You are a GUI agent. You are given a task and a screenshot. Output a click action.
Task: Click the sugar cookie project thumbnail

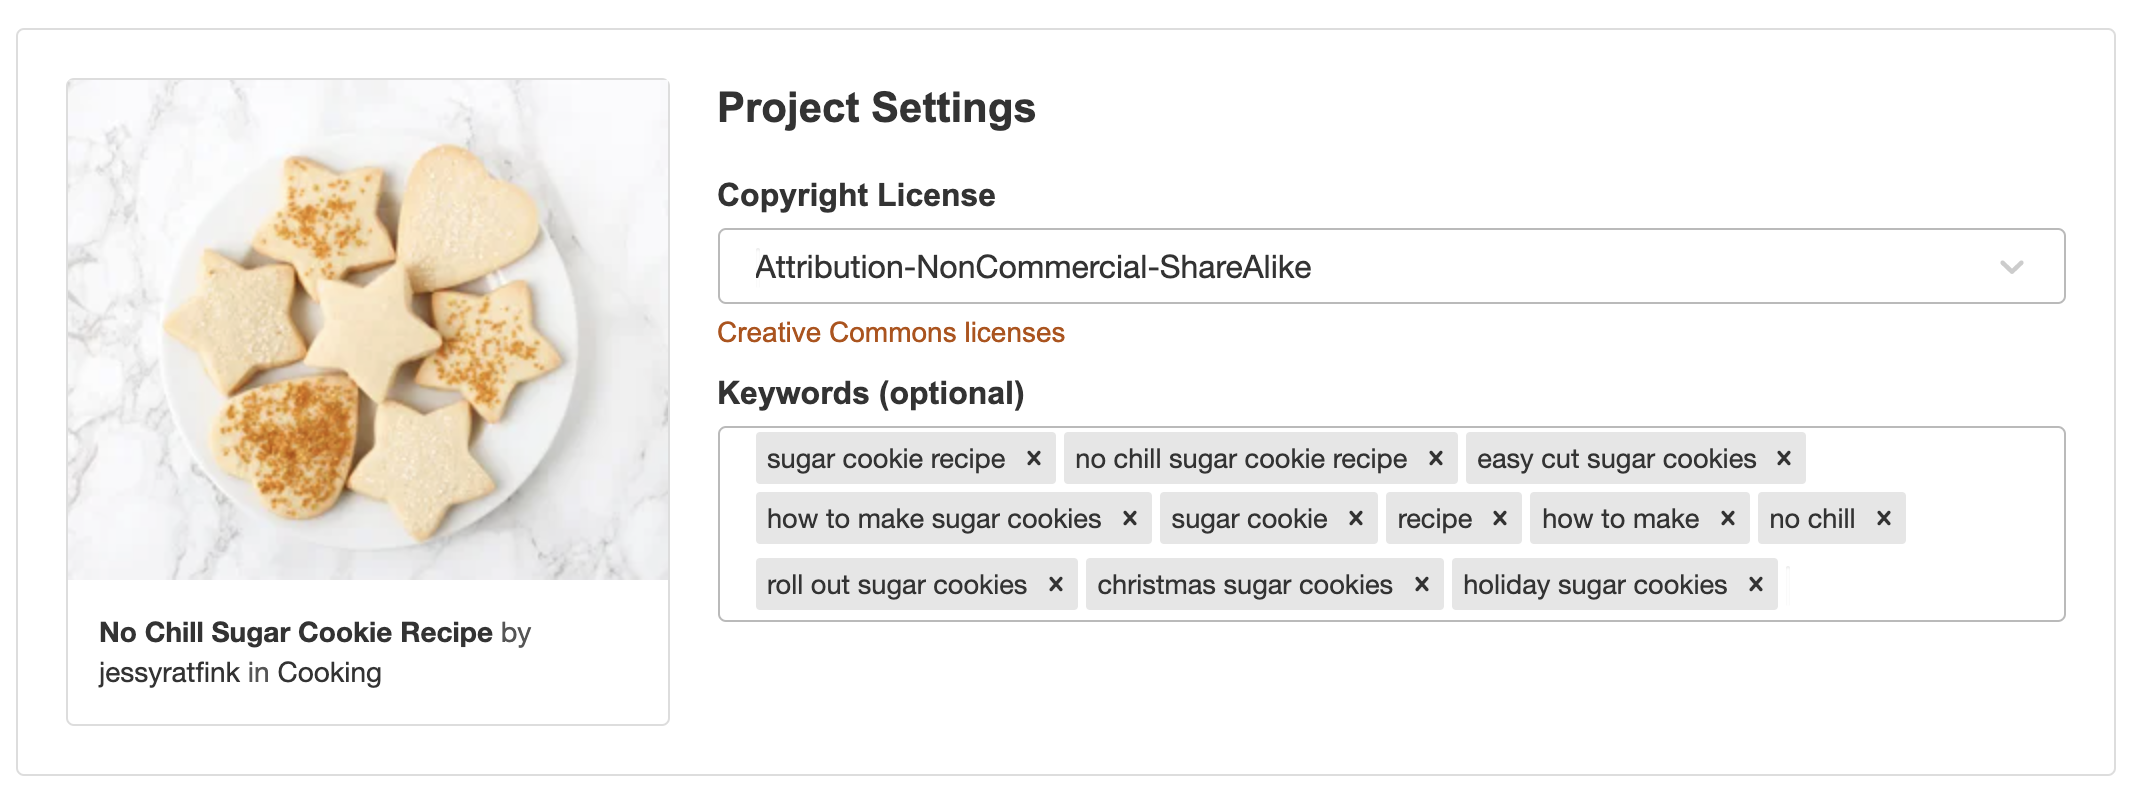point(368,329)
